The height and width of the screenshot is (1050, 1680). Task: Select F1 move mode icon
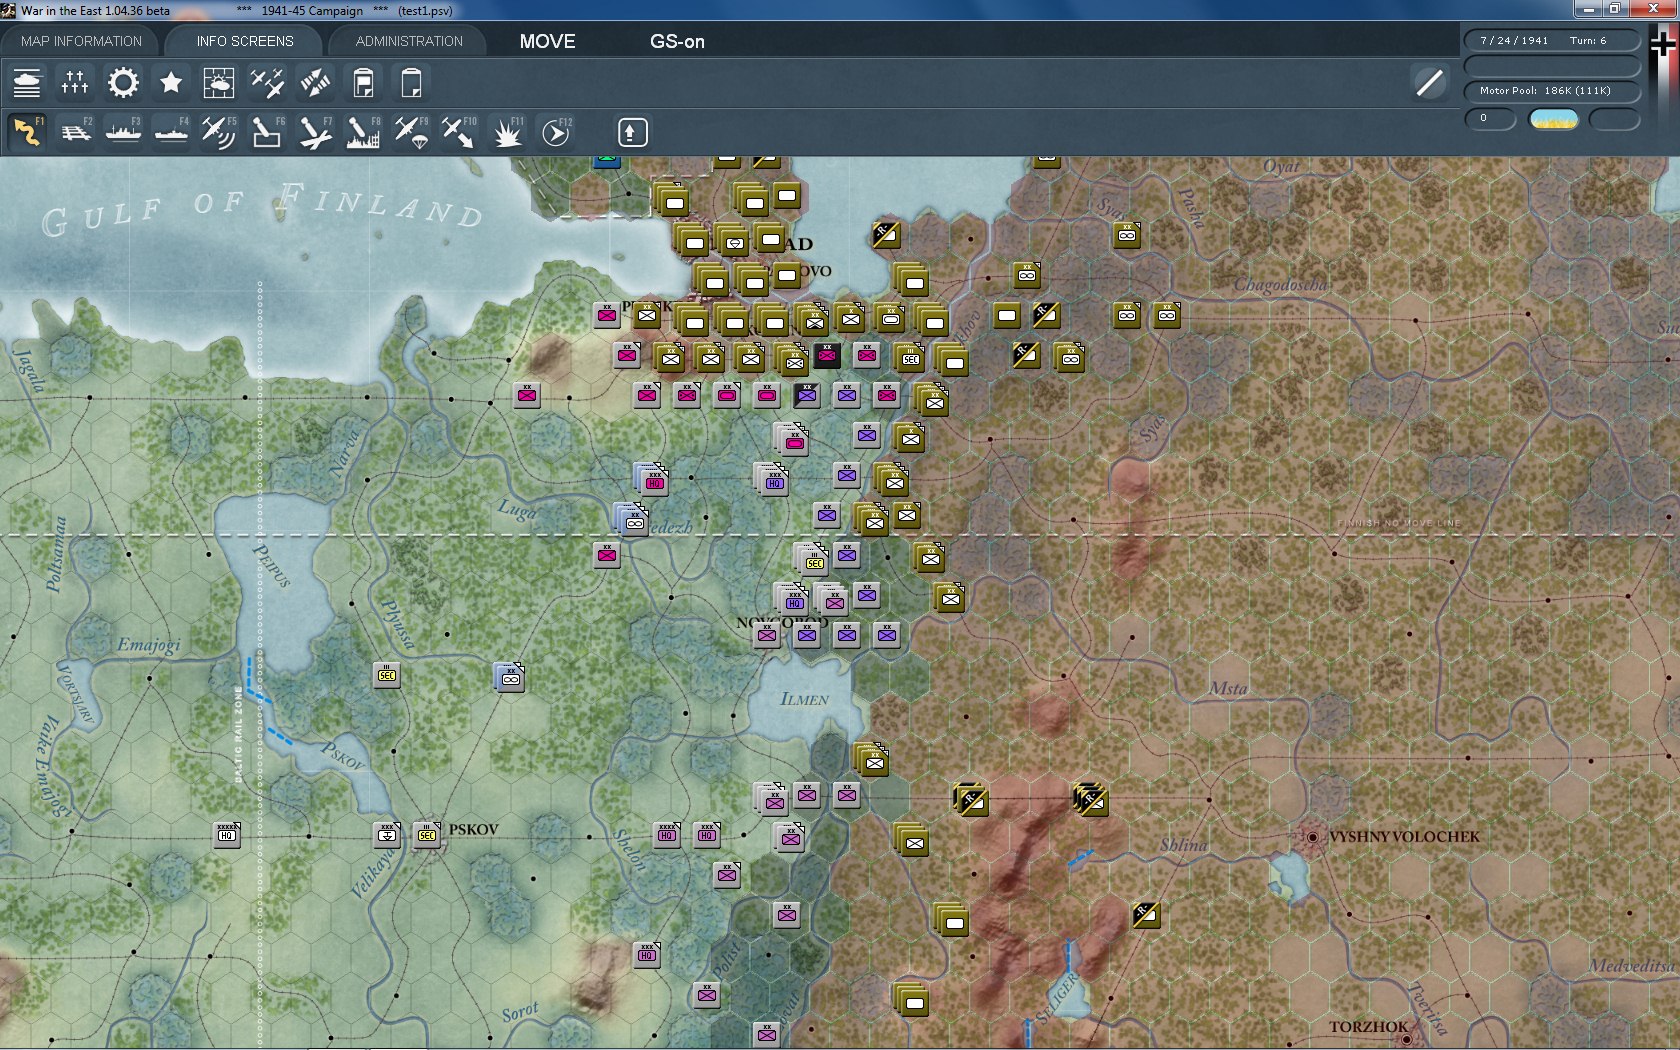pos(27,132)
